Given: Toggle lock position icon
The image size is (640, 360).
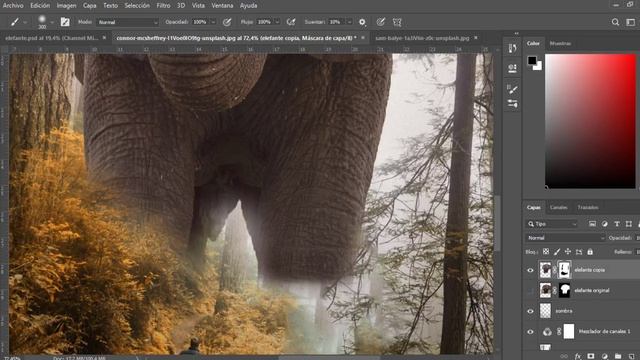Looking at the screenshot, I should [568, 252].
